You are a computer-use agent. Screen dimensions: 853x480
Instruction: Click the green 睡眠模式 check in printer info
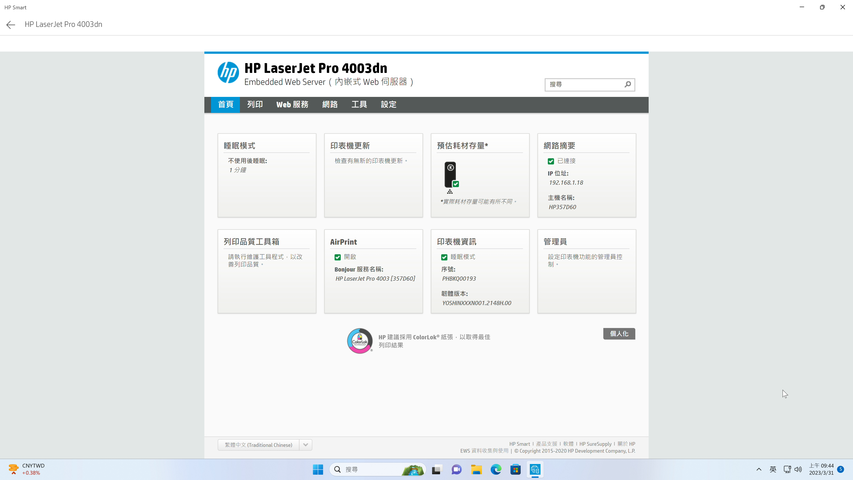(444, 257)
